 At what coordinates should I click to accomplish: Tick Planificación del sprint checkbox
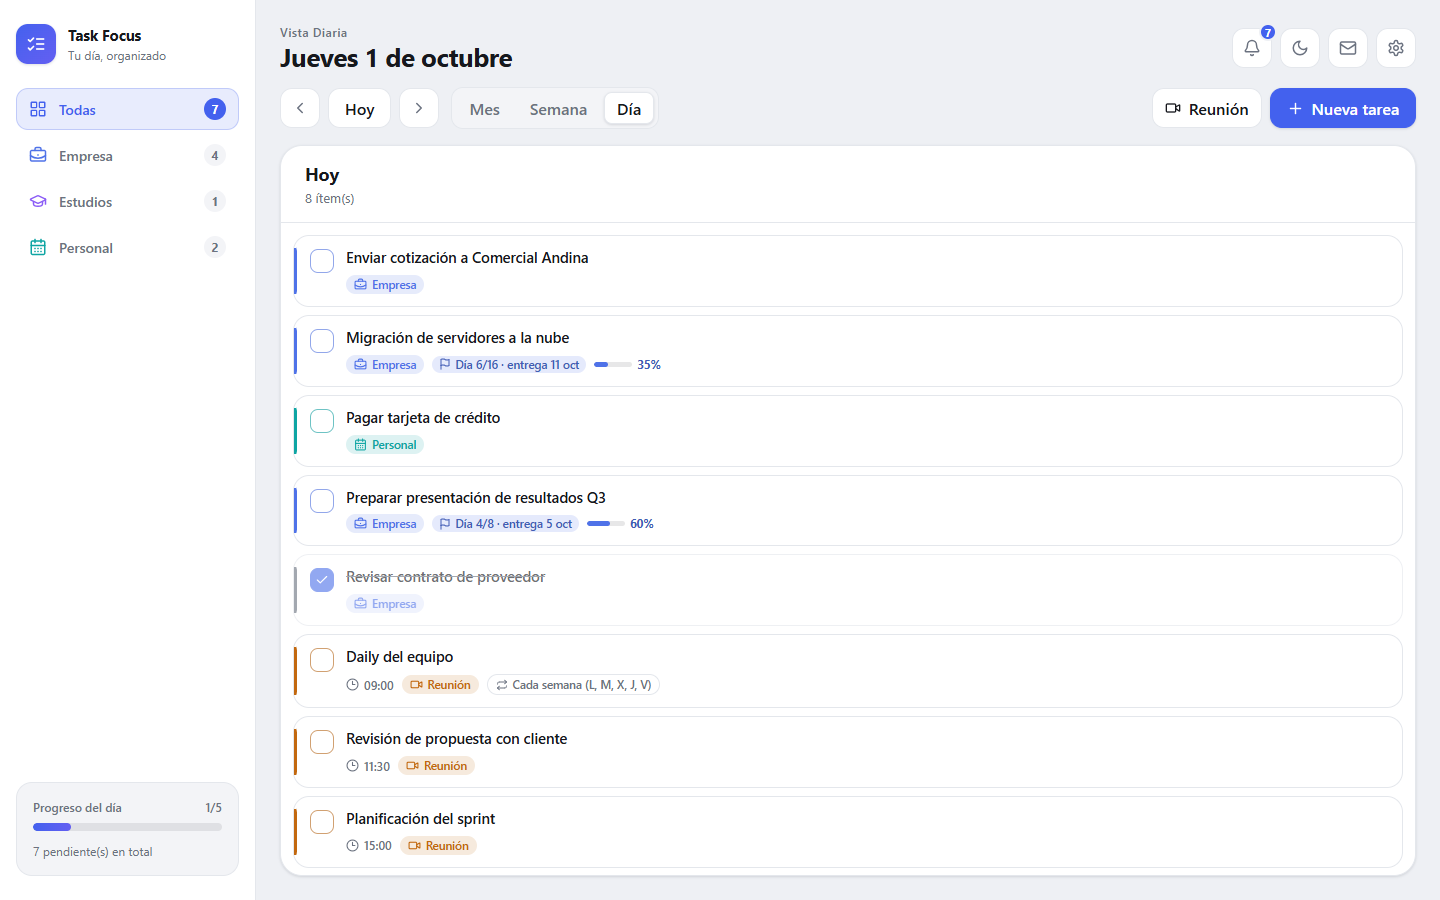click(x=322, y=822)
